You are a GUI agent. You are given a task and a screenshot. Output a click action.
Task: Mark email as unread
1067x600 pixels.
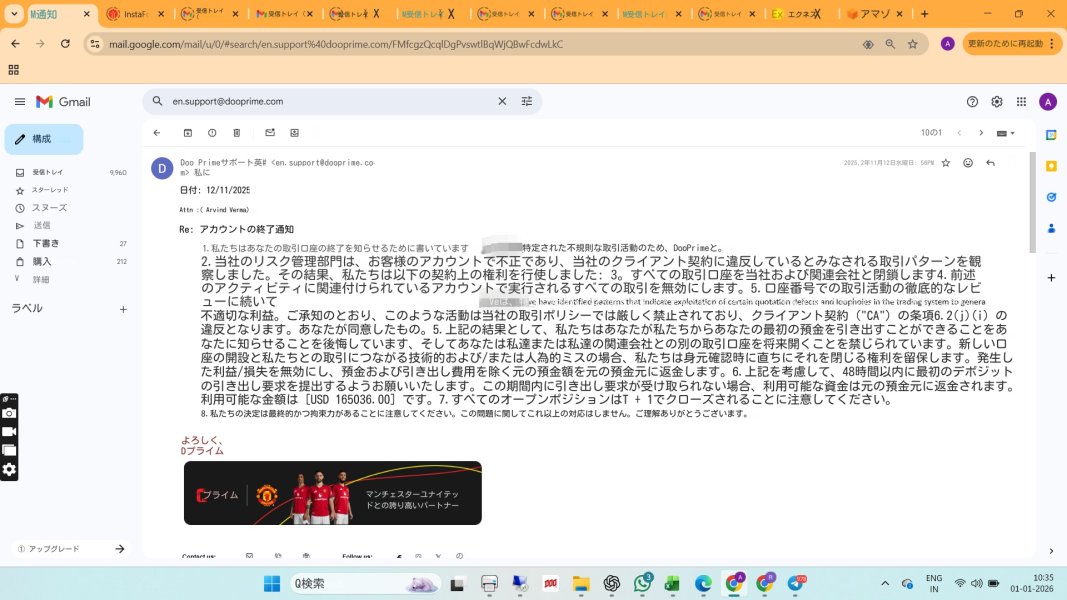pyautogui.click(x=270, y=133)
